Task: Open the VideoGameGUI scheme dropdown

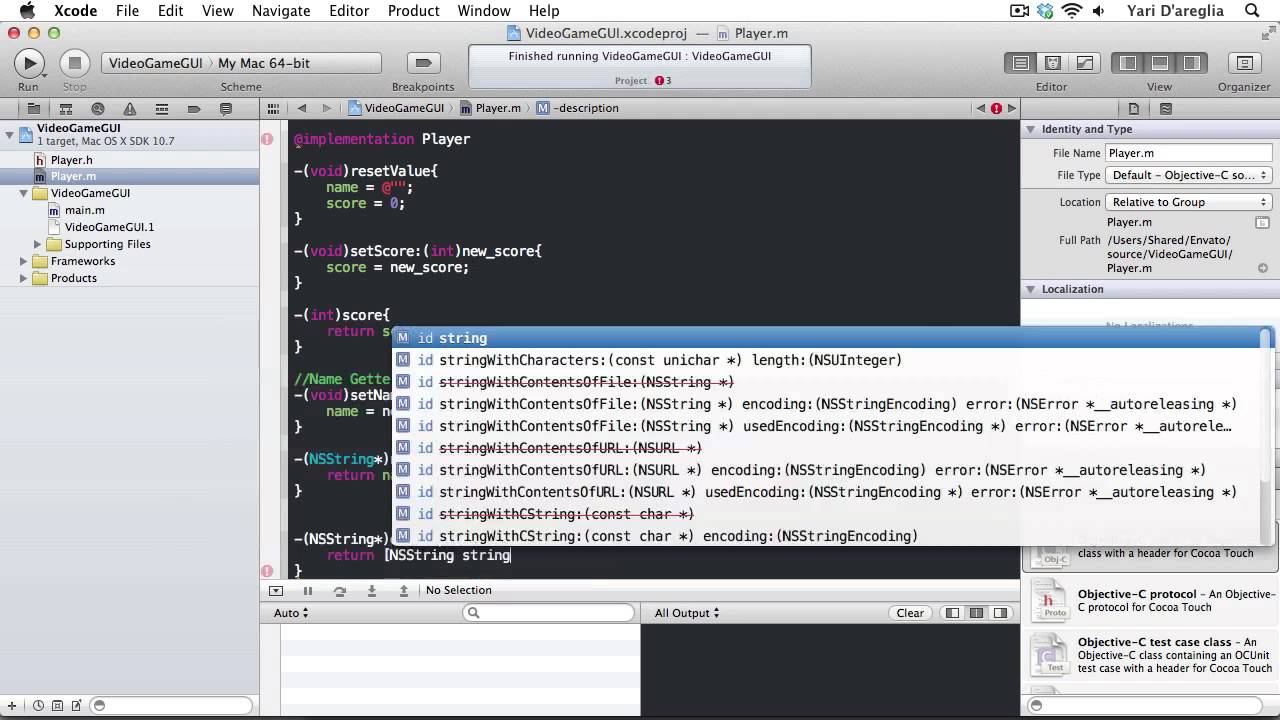Action: 241,63
